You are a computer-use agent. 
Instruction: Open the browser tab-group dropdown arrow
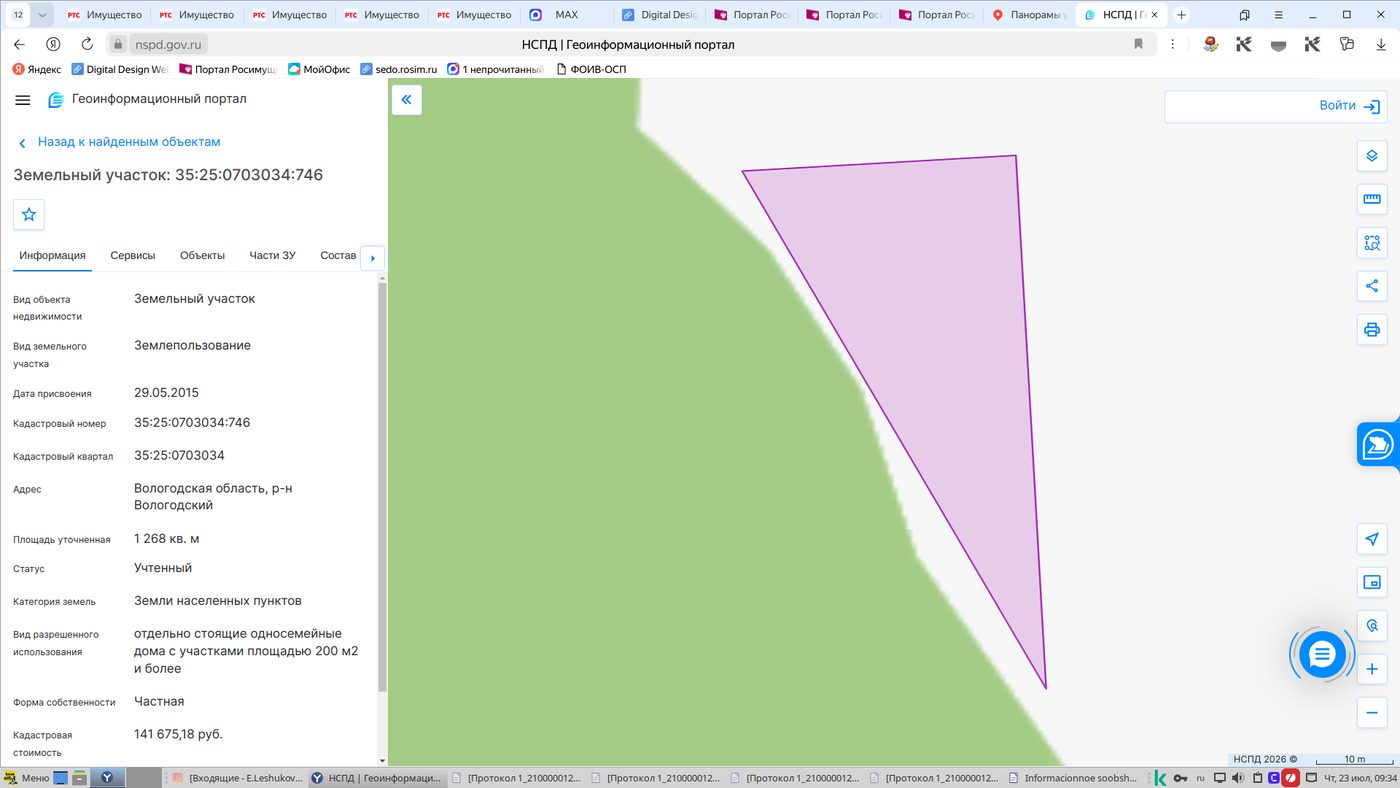[42, 15]
